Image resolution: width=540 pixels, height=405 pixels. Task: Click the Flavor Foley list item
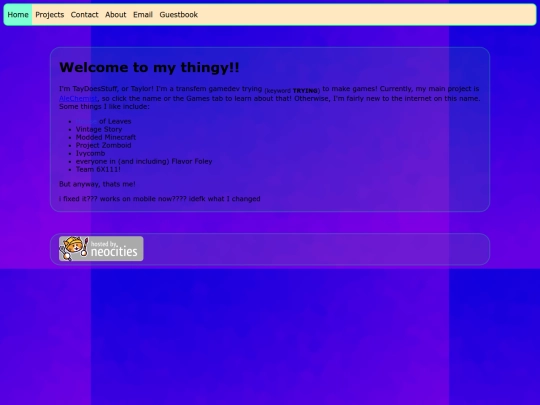[x=144, y=161]
